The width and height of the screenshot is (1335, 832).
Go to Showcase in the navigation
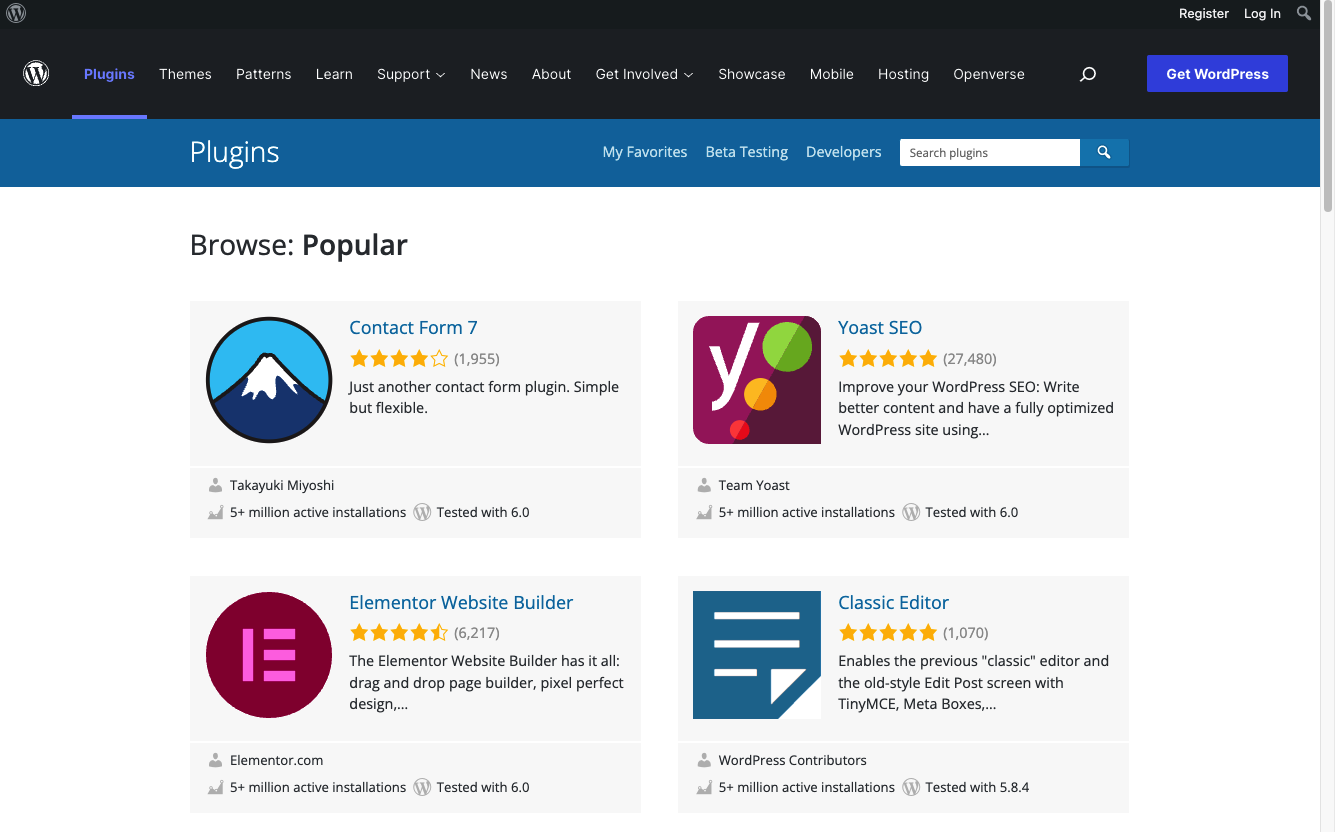pyautogui.click(x=752, y=74)
